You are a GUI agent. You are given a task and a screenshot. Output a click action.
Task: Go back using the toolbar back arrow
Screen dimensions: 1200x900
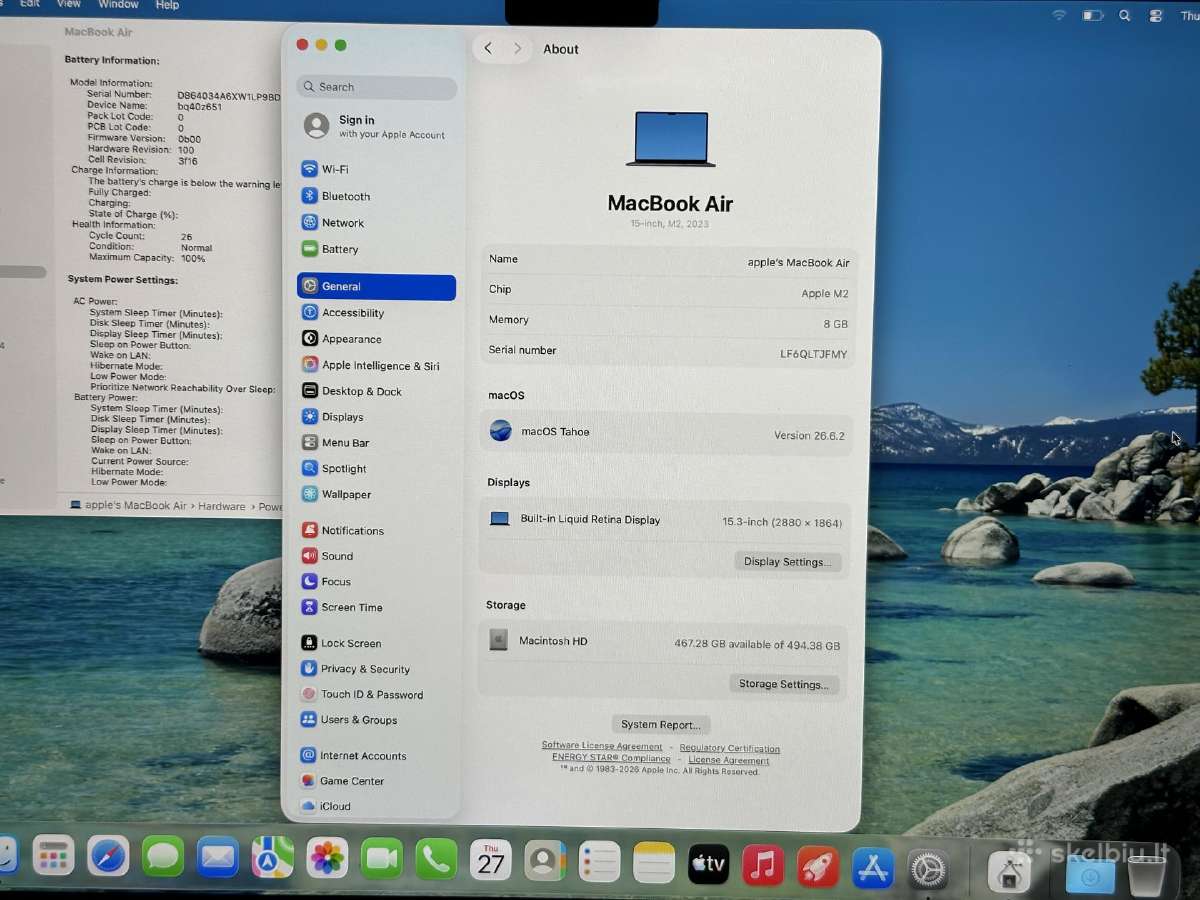pos(488,48)
